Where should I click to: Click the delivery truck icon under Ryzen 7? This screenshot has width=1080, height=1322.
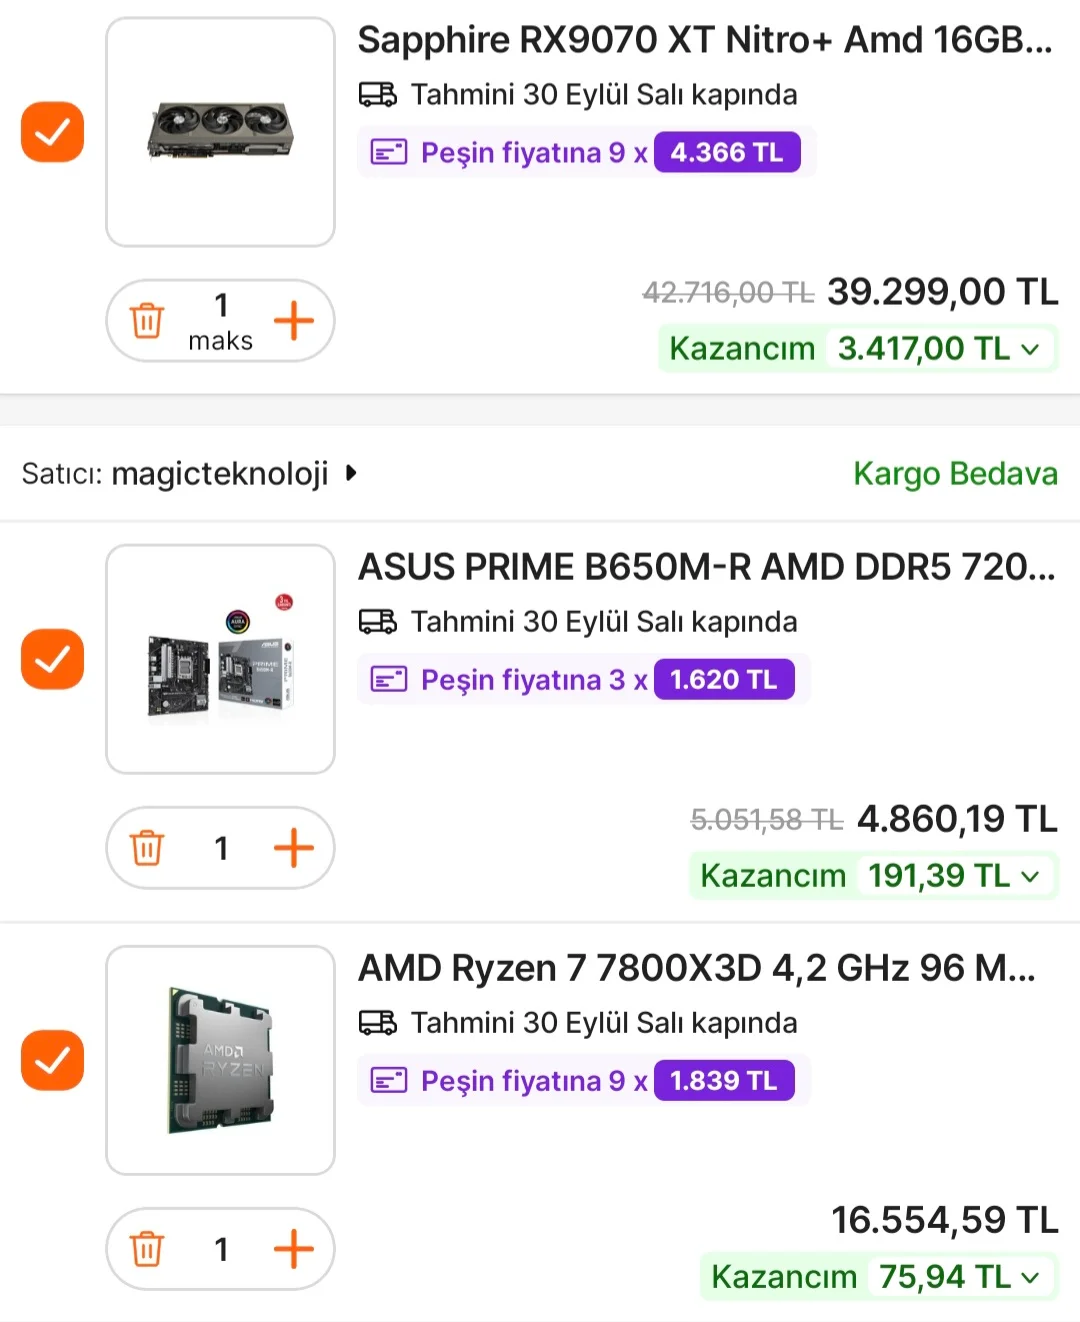[x=378, y=1023]
